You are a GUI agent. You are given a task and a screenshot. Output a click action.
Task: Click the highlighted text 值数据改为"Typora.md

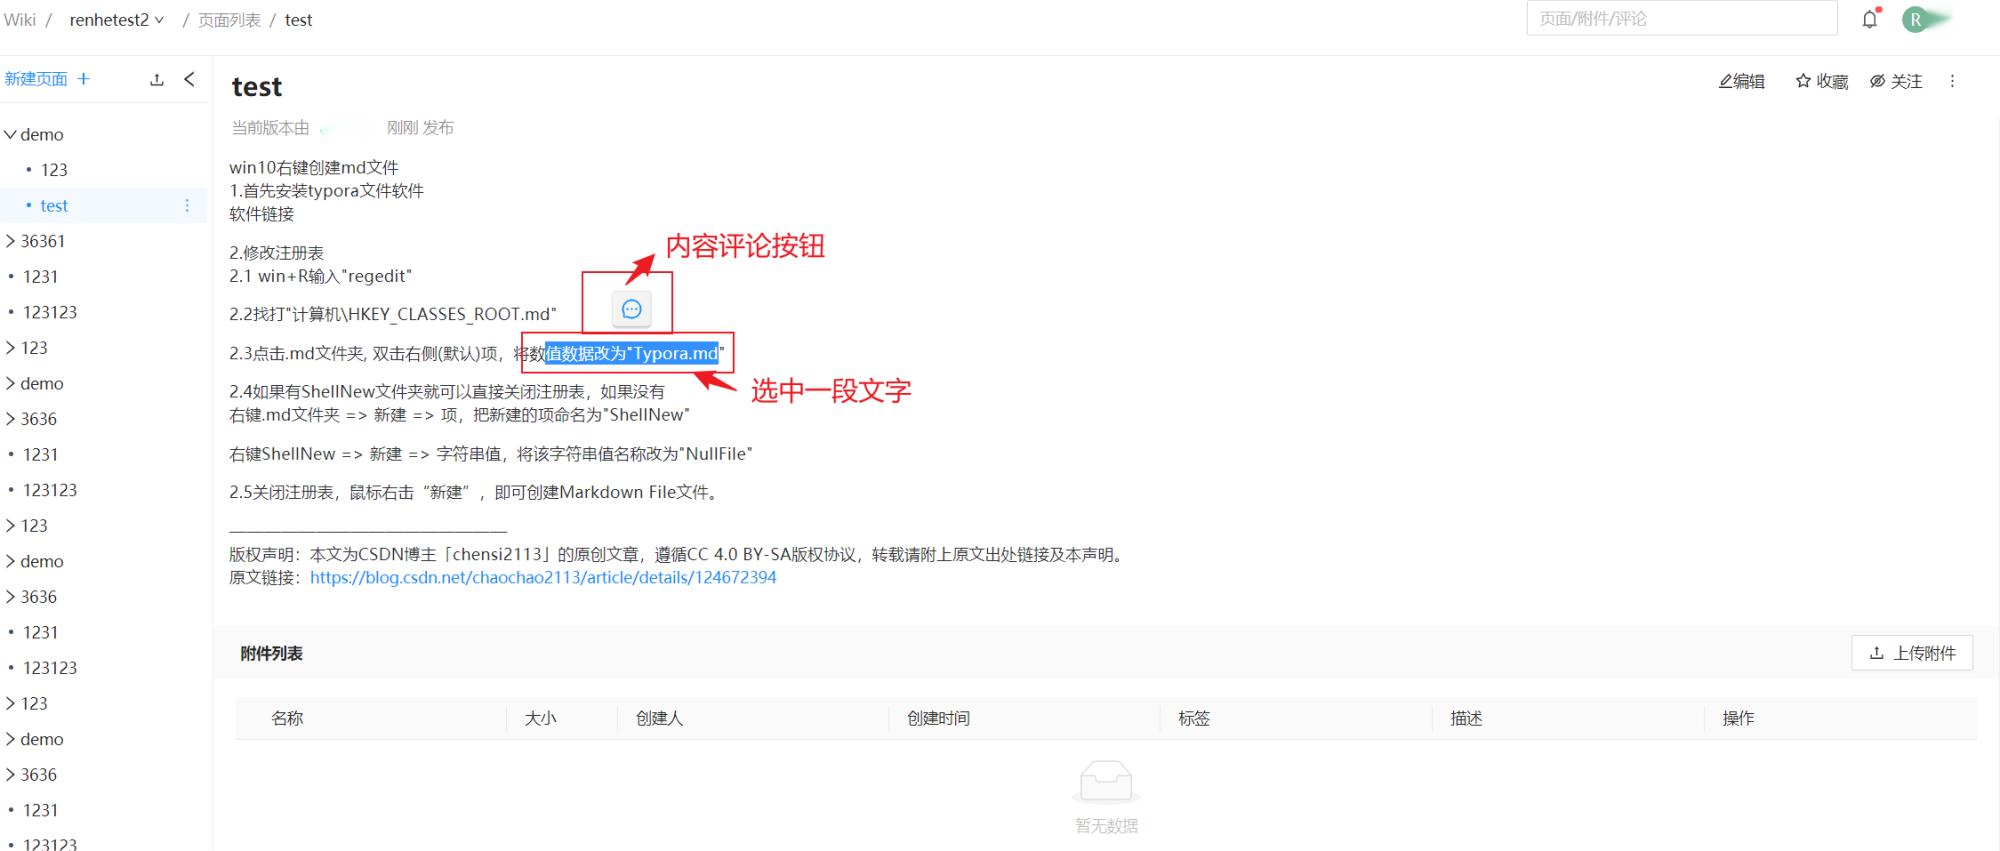(x=632, y=353)
